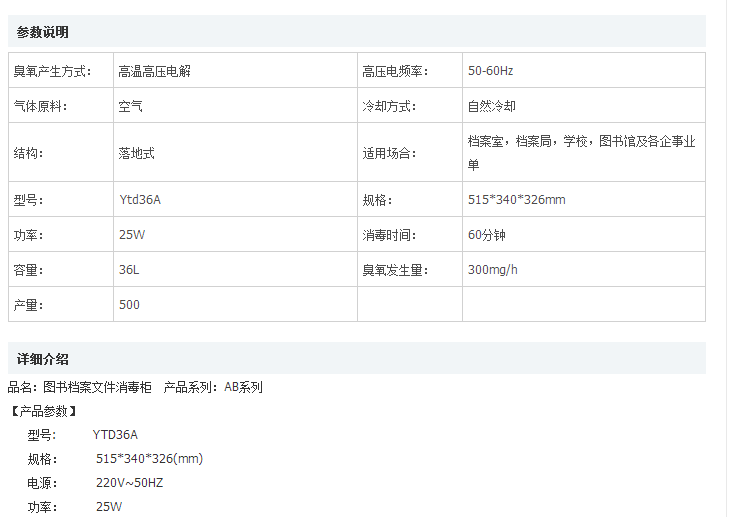Select the 高温高压电解 table cell
The height and width of the screenshot is (517, 741).
click(x=154, y=71)
